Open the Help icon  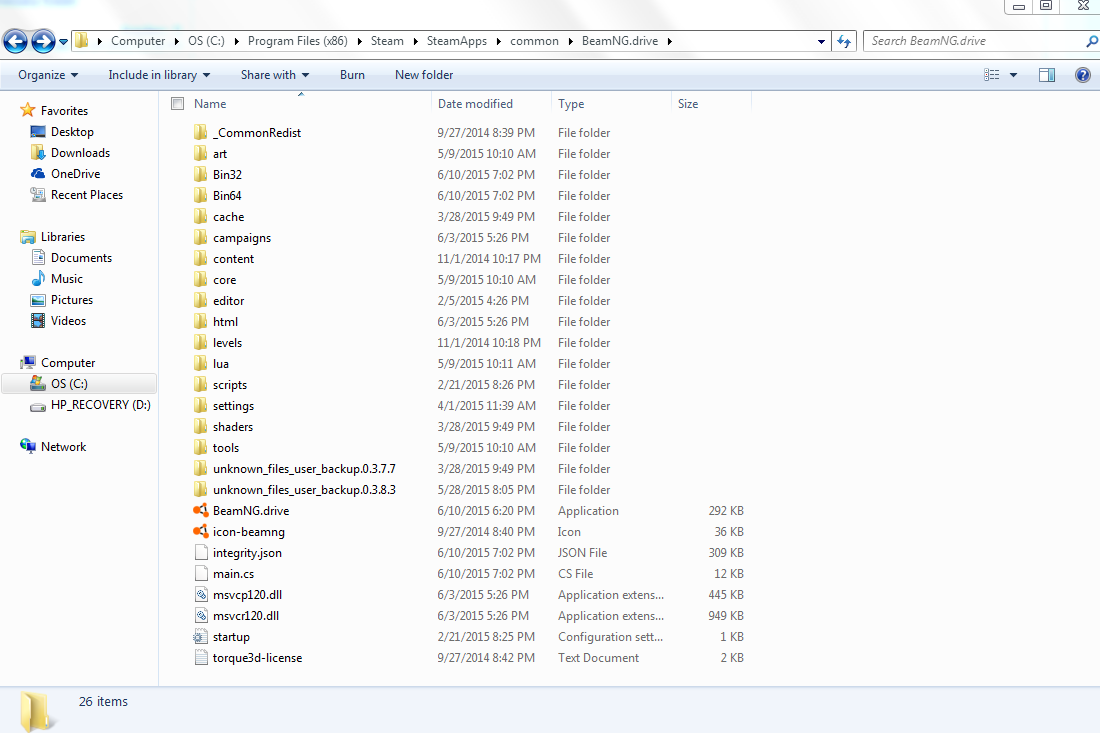click(1082, 75)
